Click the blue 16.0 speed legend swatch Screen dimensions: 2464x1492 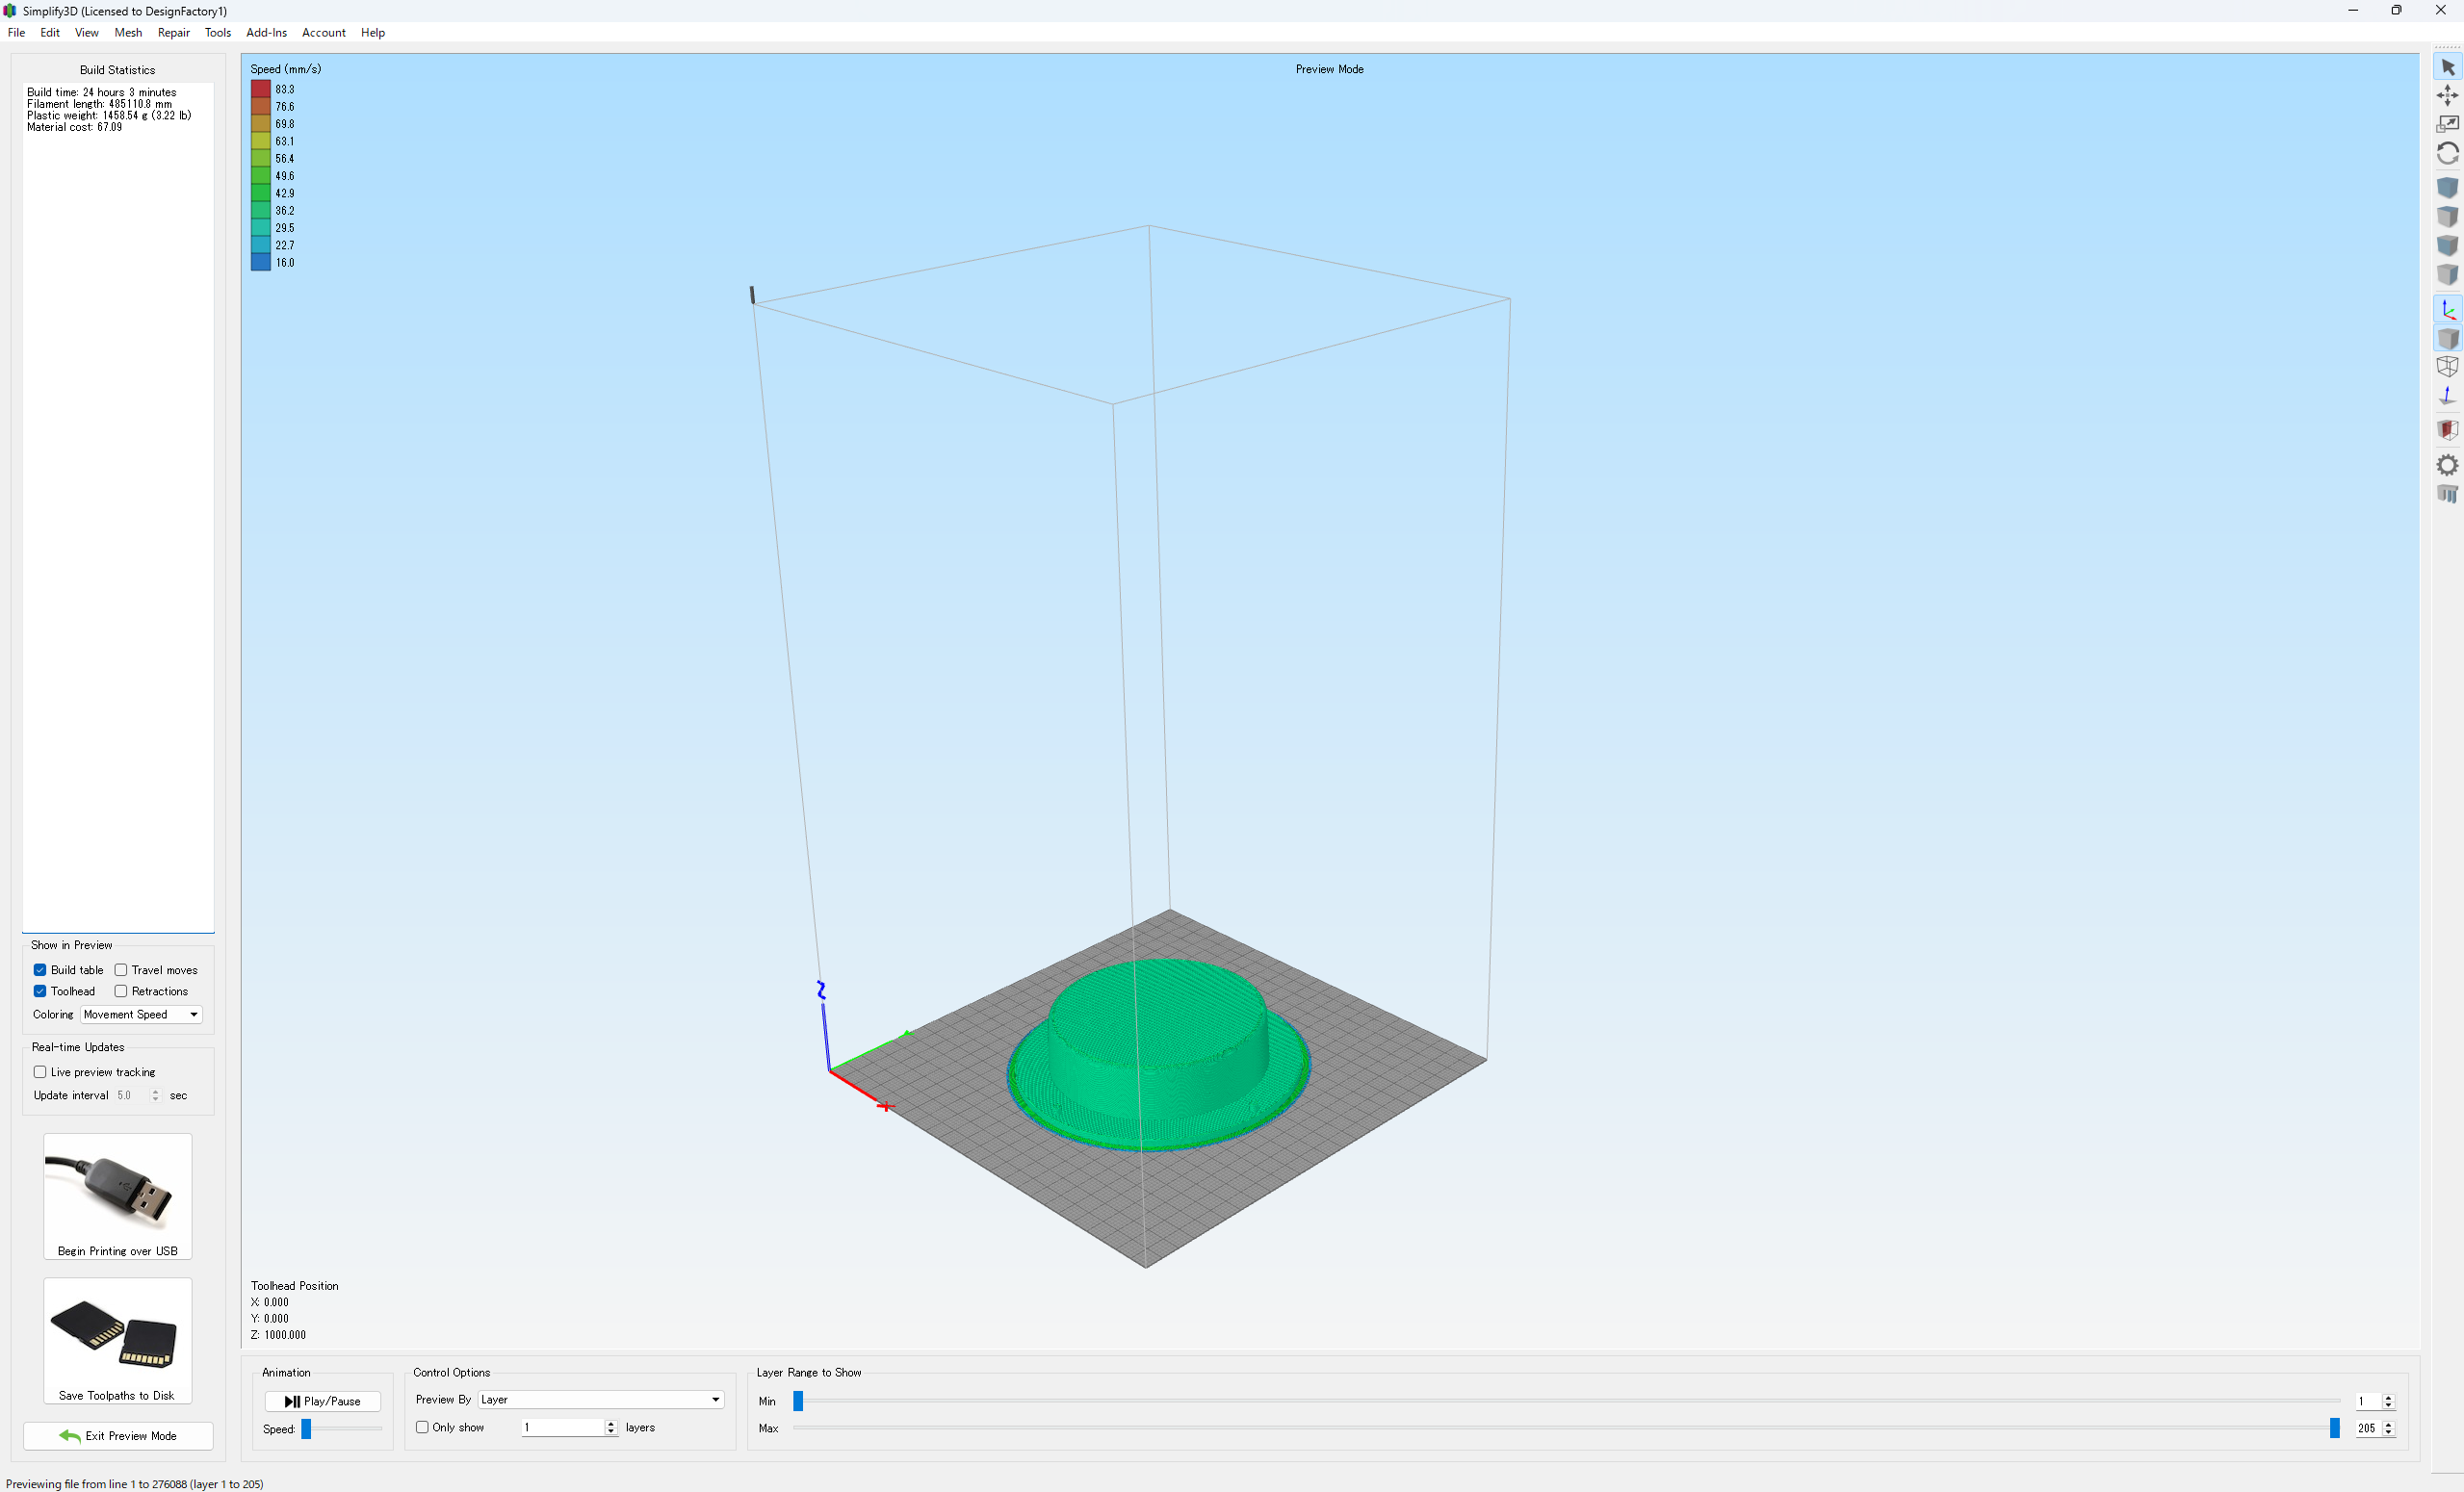pos(261,262)
